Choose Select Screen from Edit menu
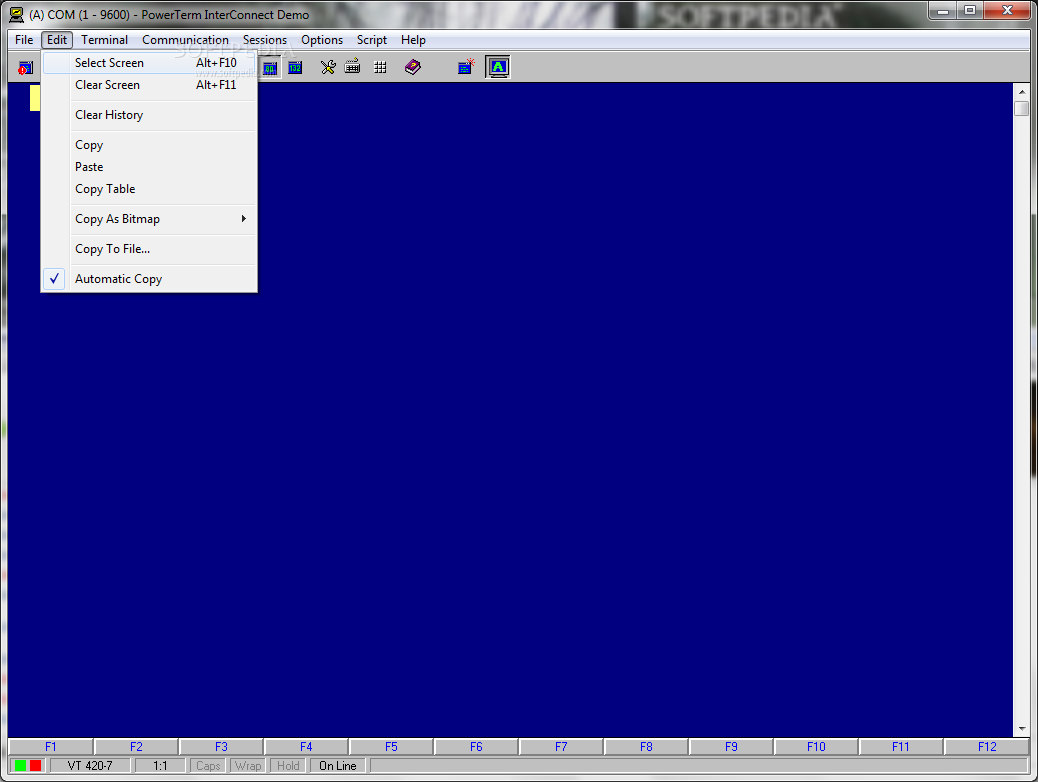This screenshot has width=1038, height=782. [x=150, y=63]
